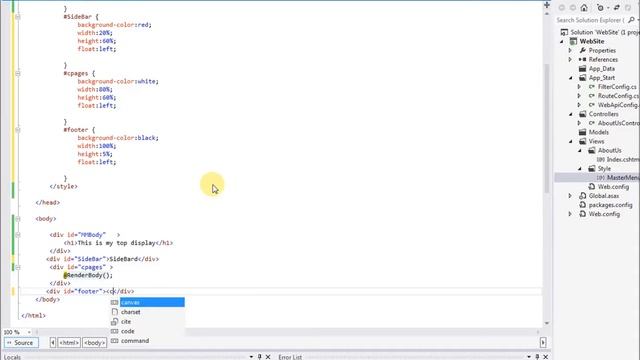Expand the Properties node arrow

tap(571, 51)
